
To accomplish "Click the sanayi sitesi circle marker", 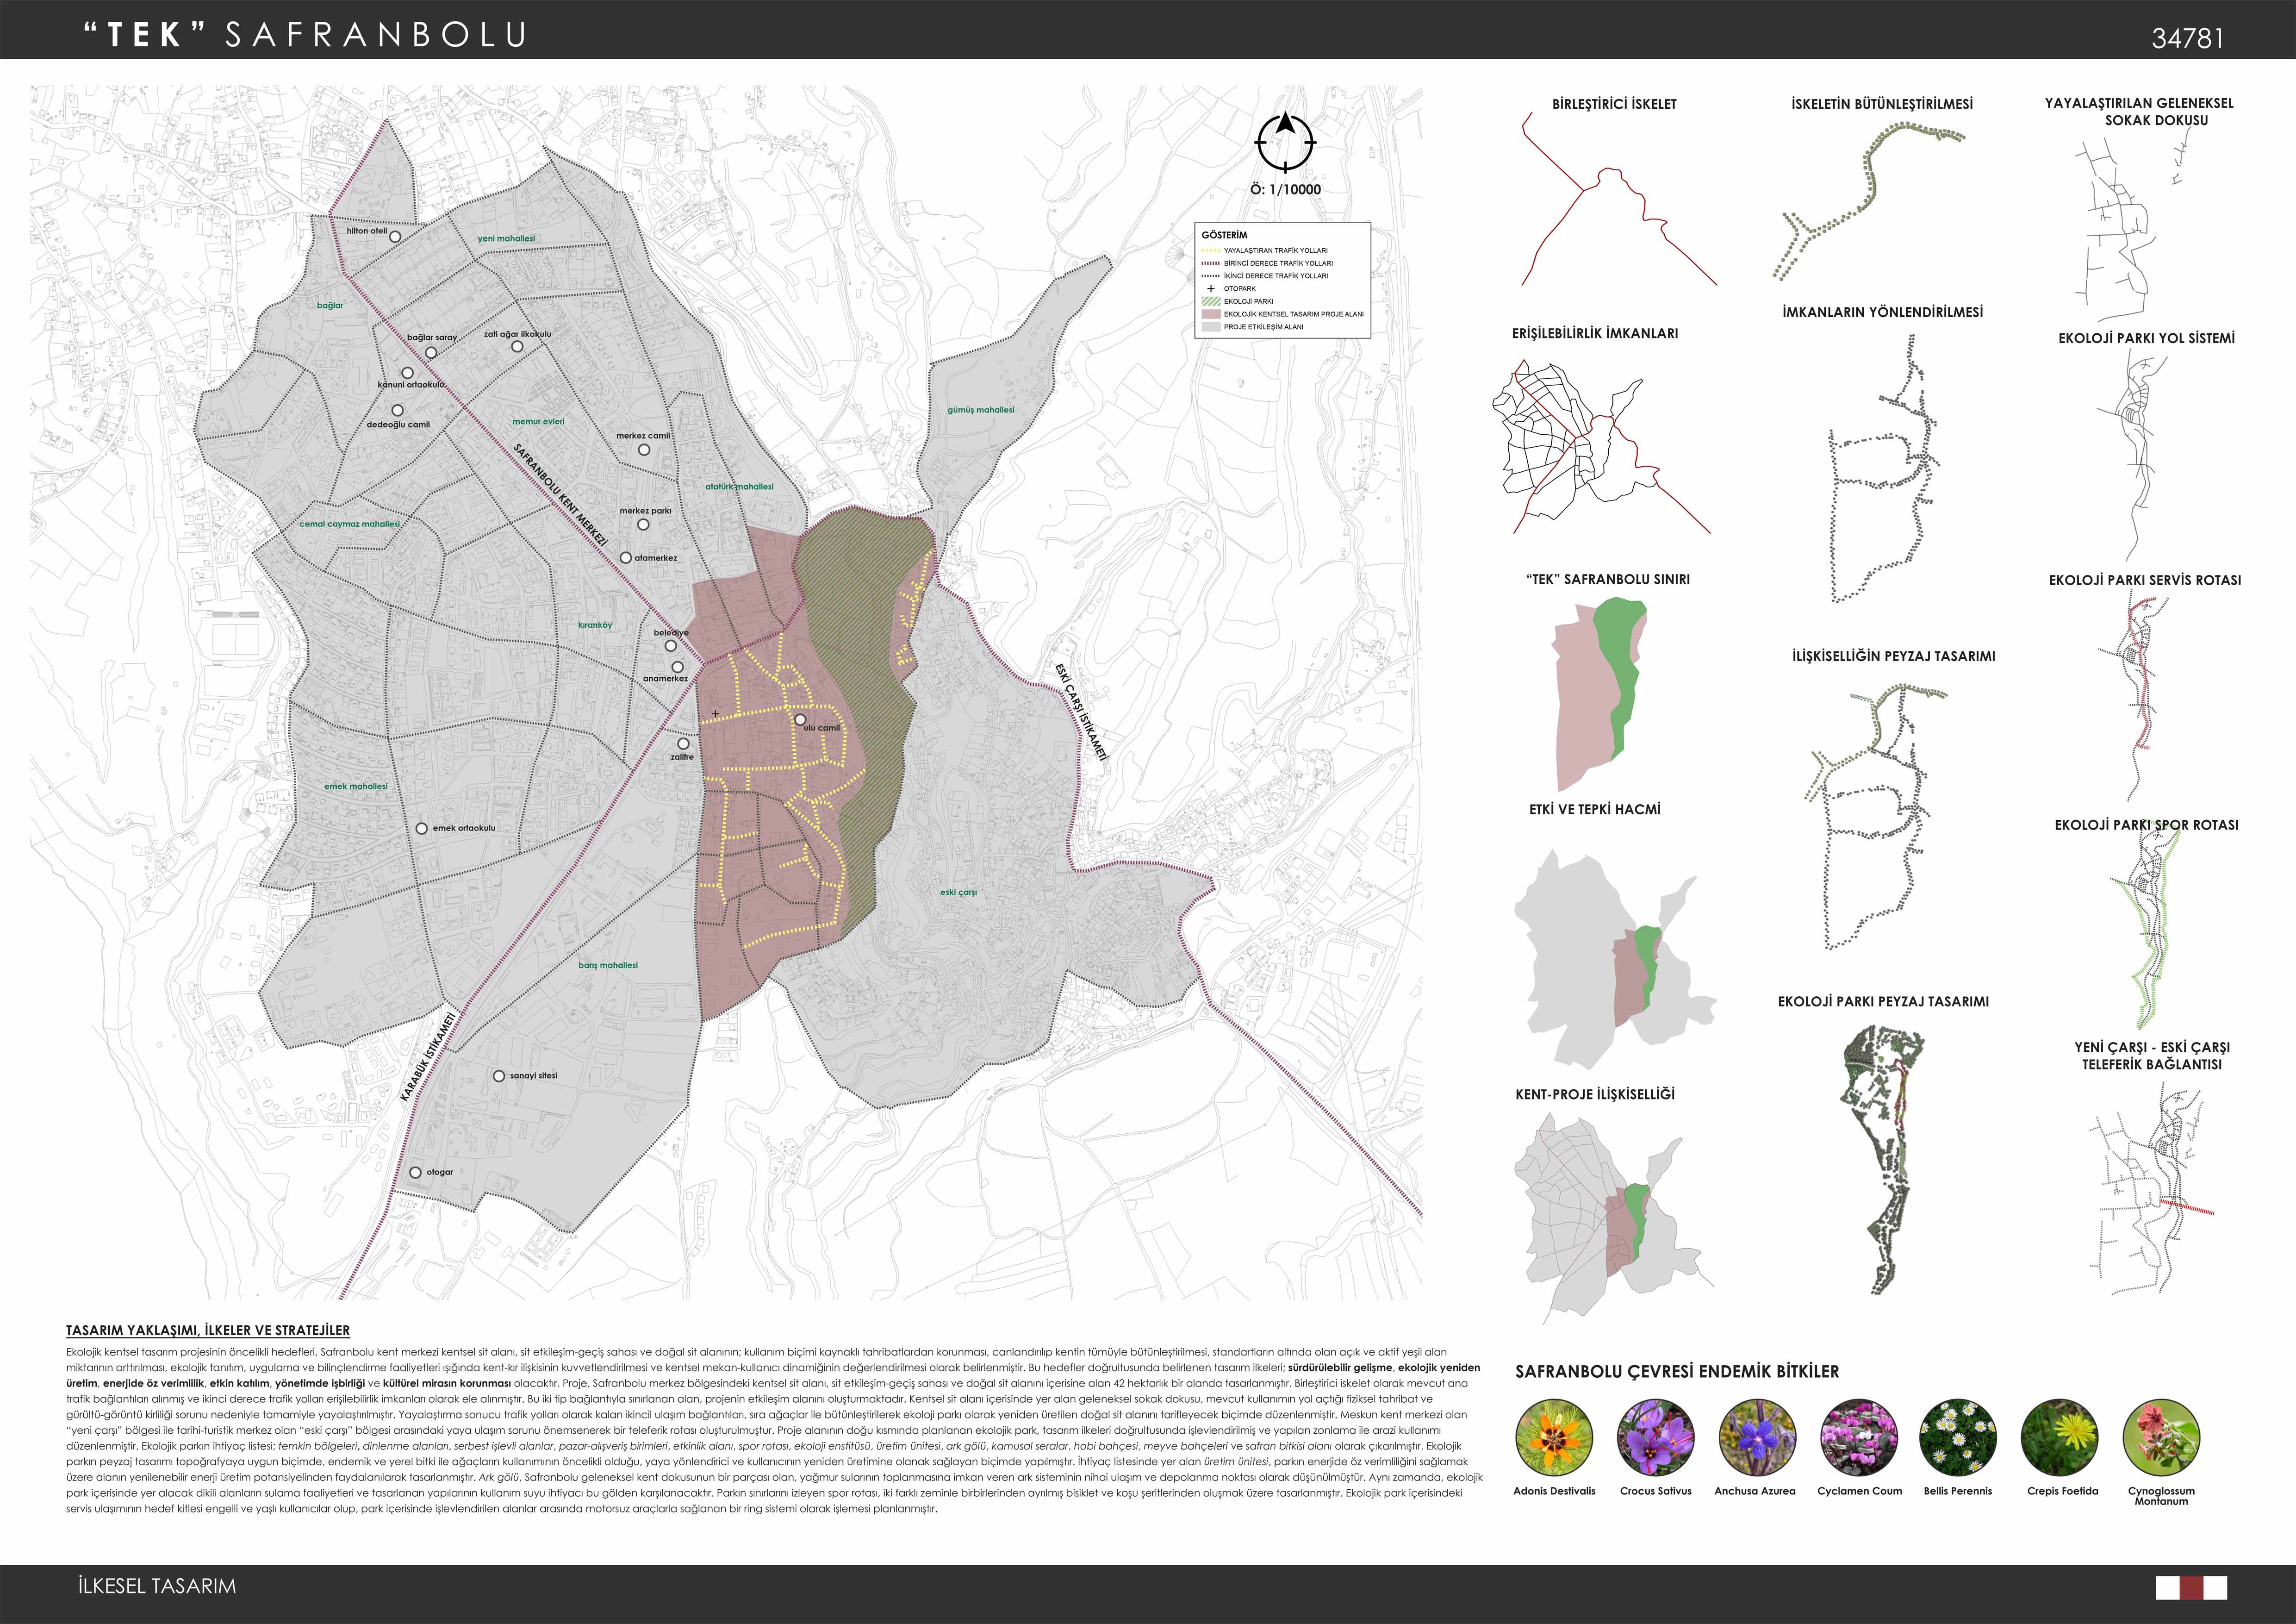I will click(x=499, y=1076).
